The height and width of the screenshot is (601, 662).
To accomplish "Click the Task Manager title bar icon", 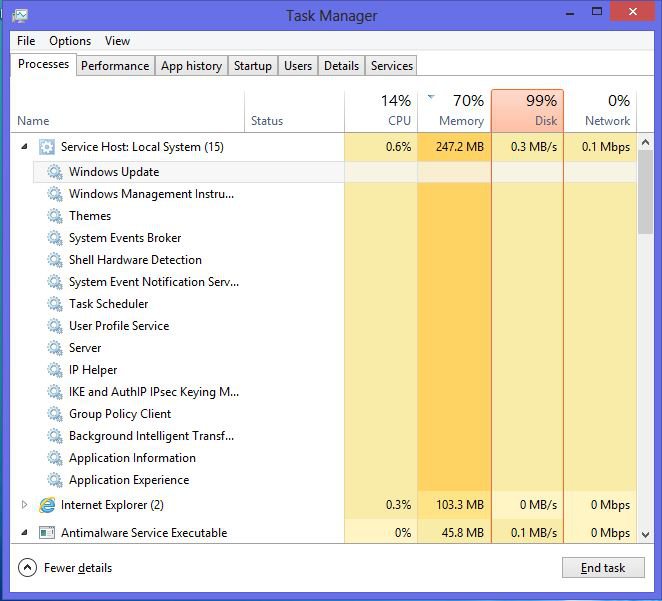I will click(x=20, y=16).
